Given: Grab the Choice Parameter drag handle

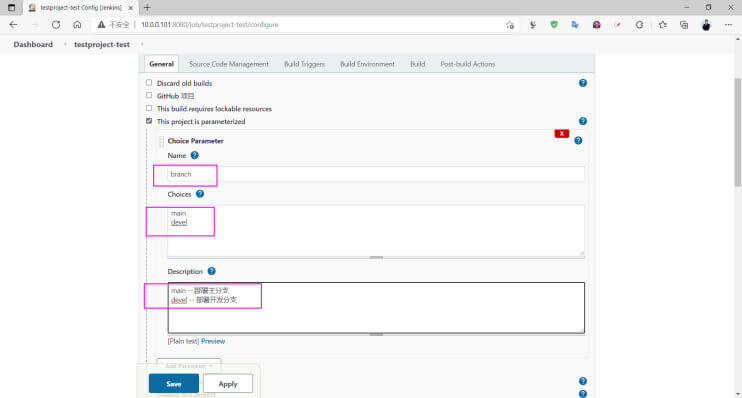Looking at the screenshot, I should tap(161, 141).
